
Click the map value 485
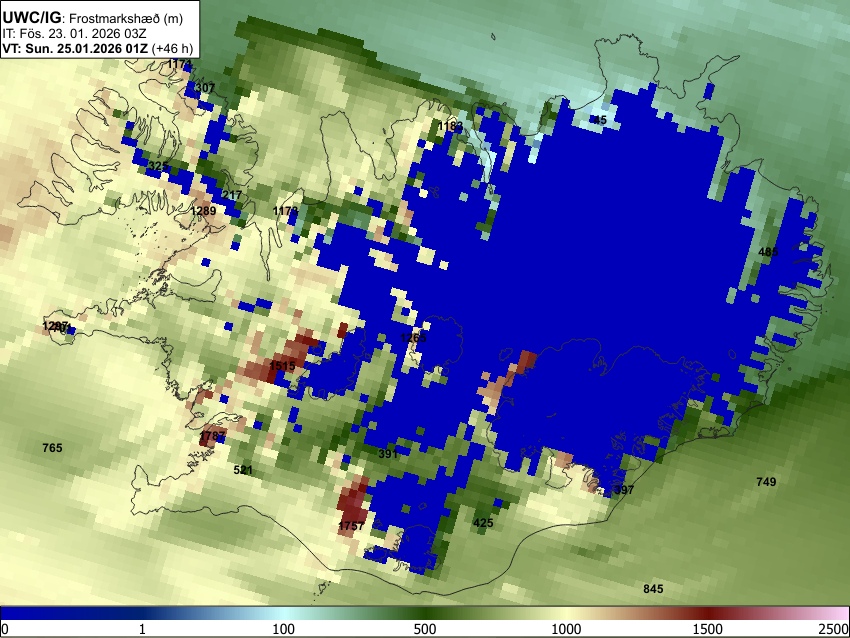coord(768,252)
